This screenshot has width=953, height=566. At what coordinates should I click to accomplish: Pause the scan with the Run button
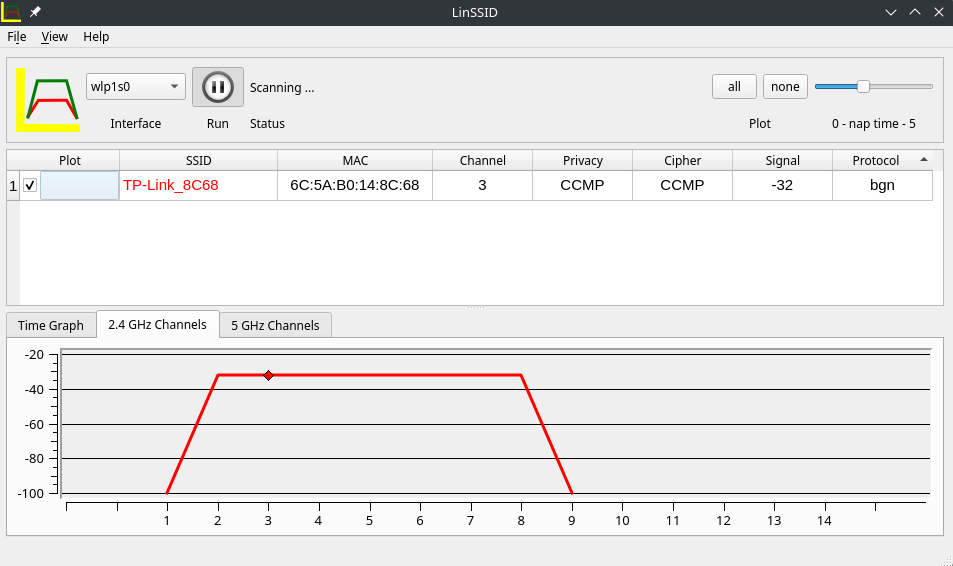217,87
